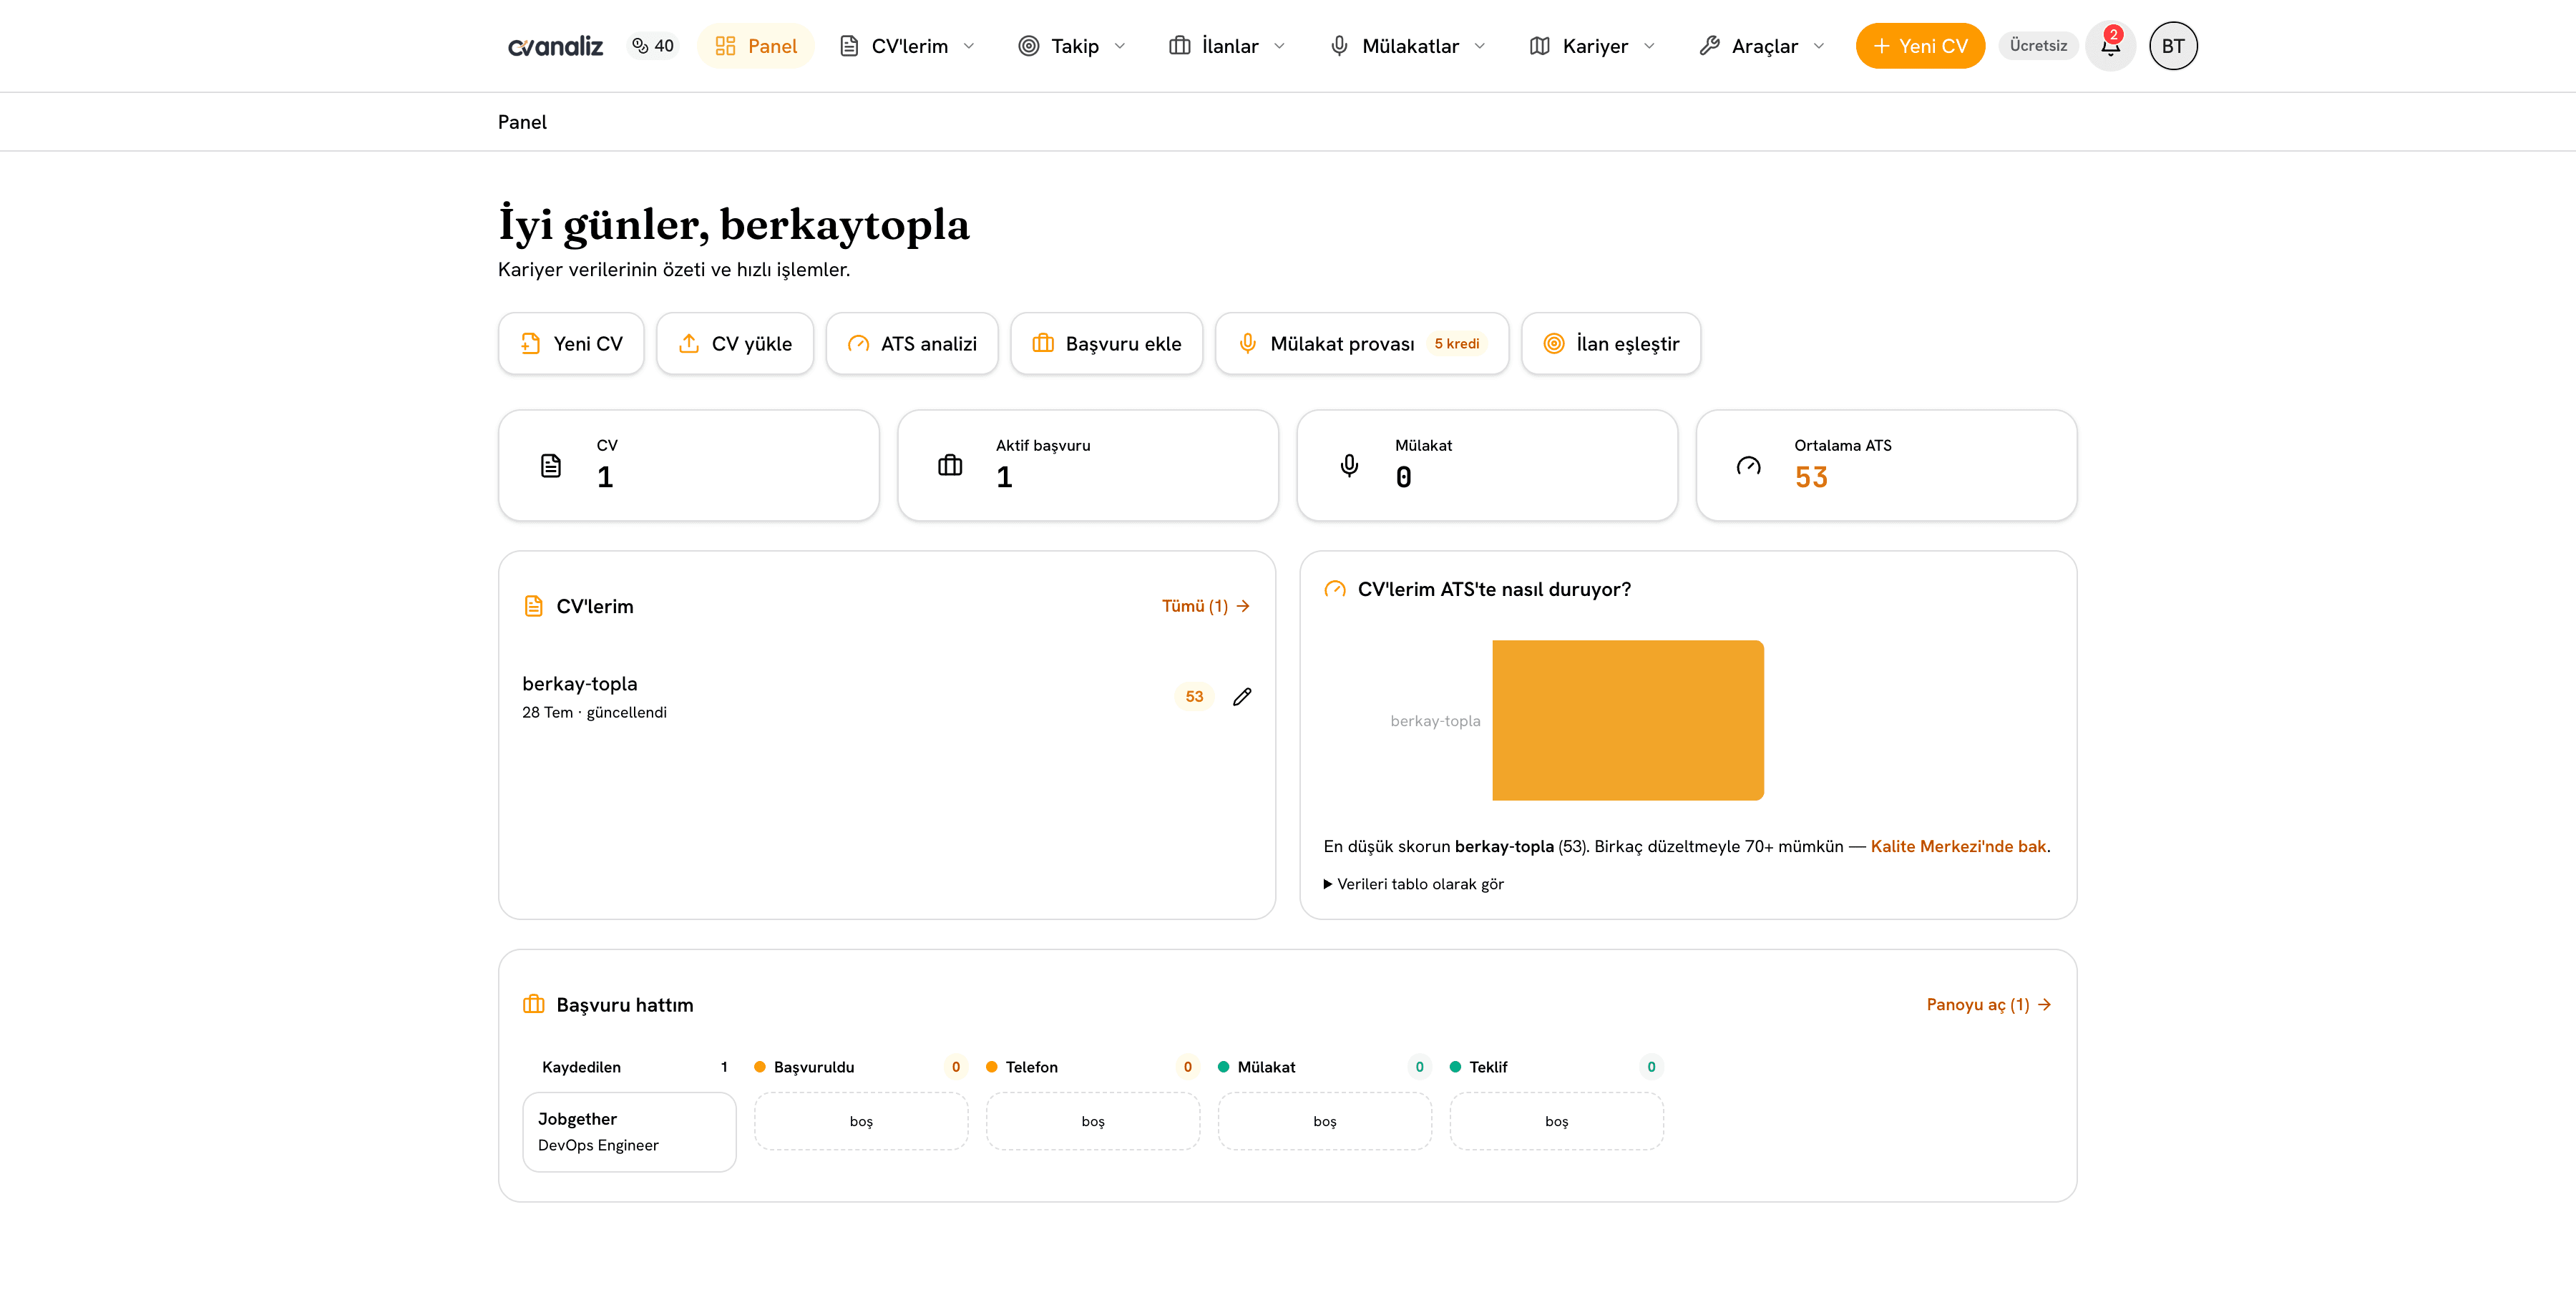The image size is (2576, 1315).
Task: Open the İlanlar menu
Action: pyautogui.click(x=1228, y=46)
